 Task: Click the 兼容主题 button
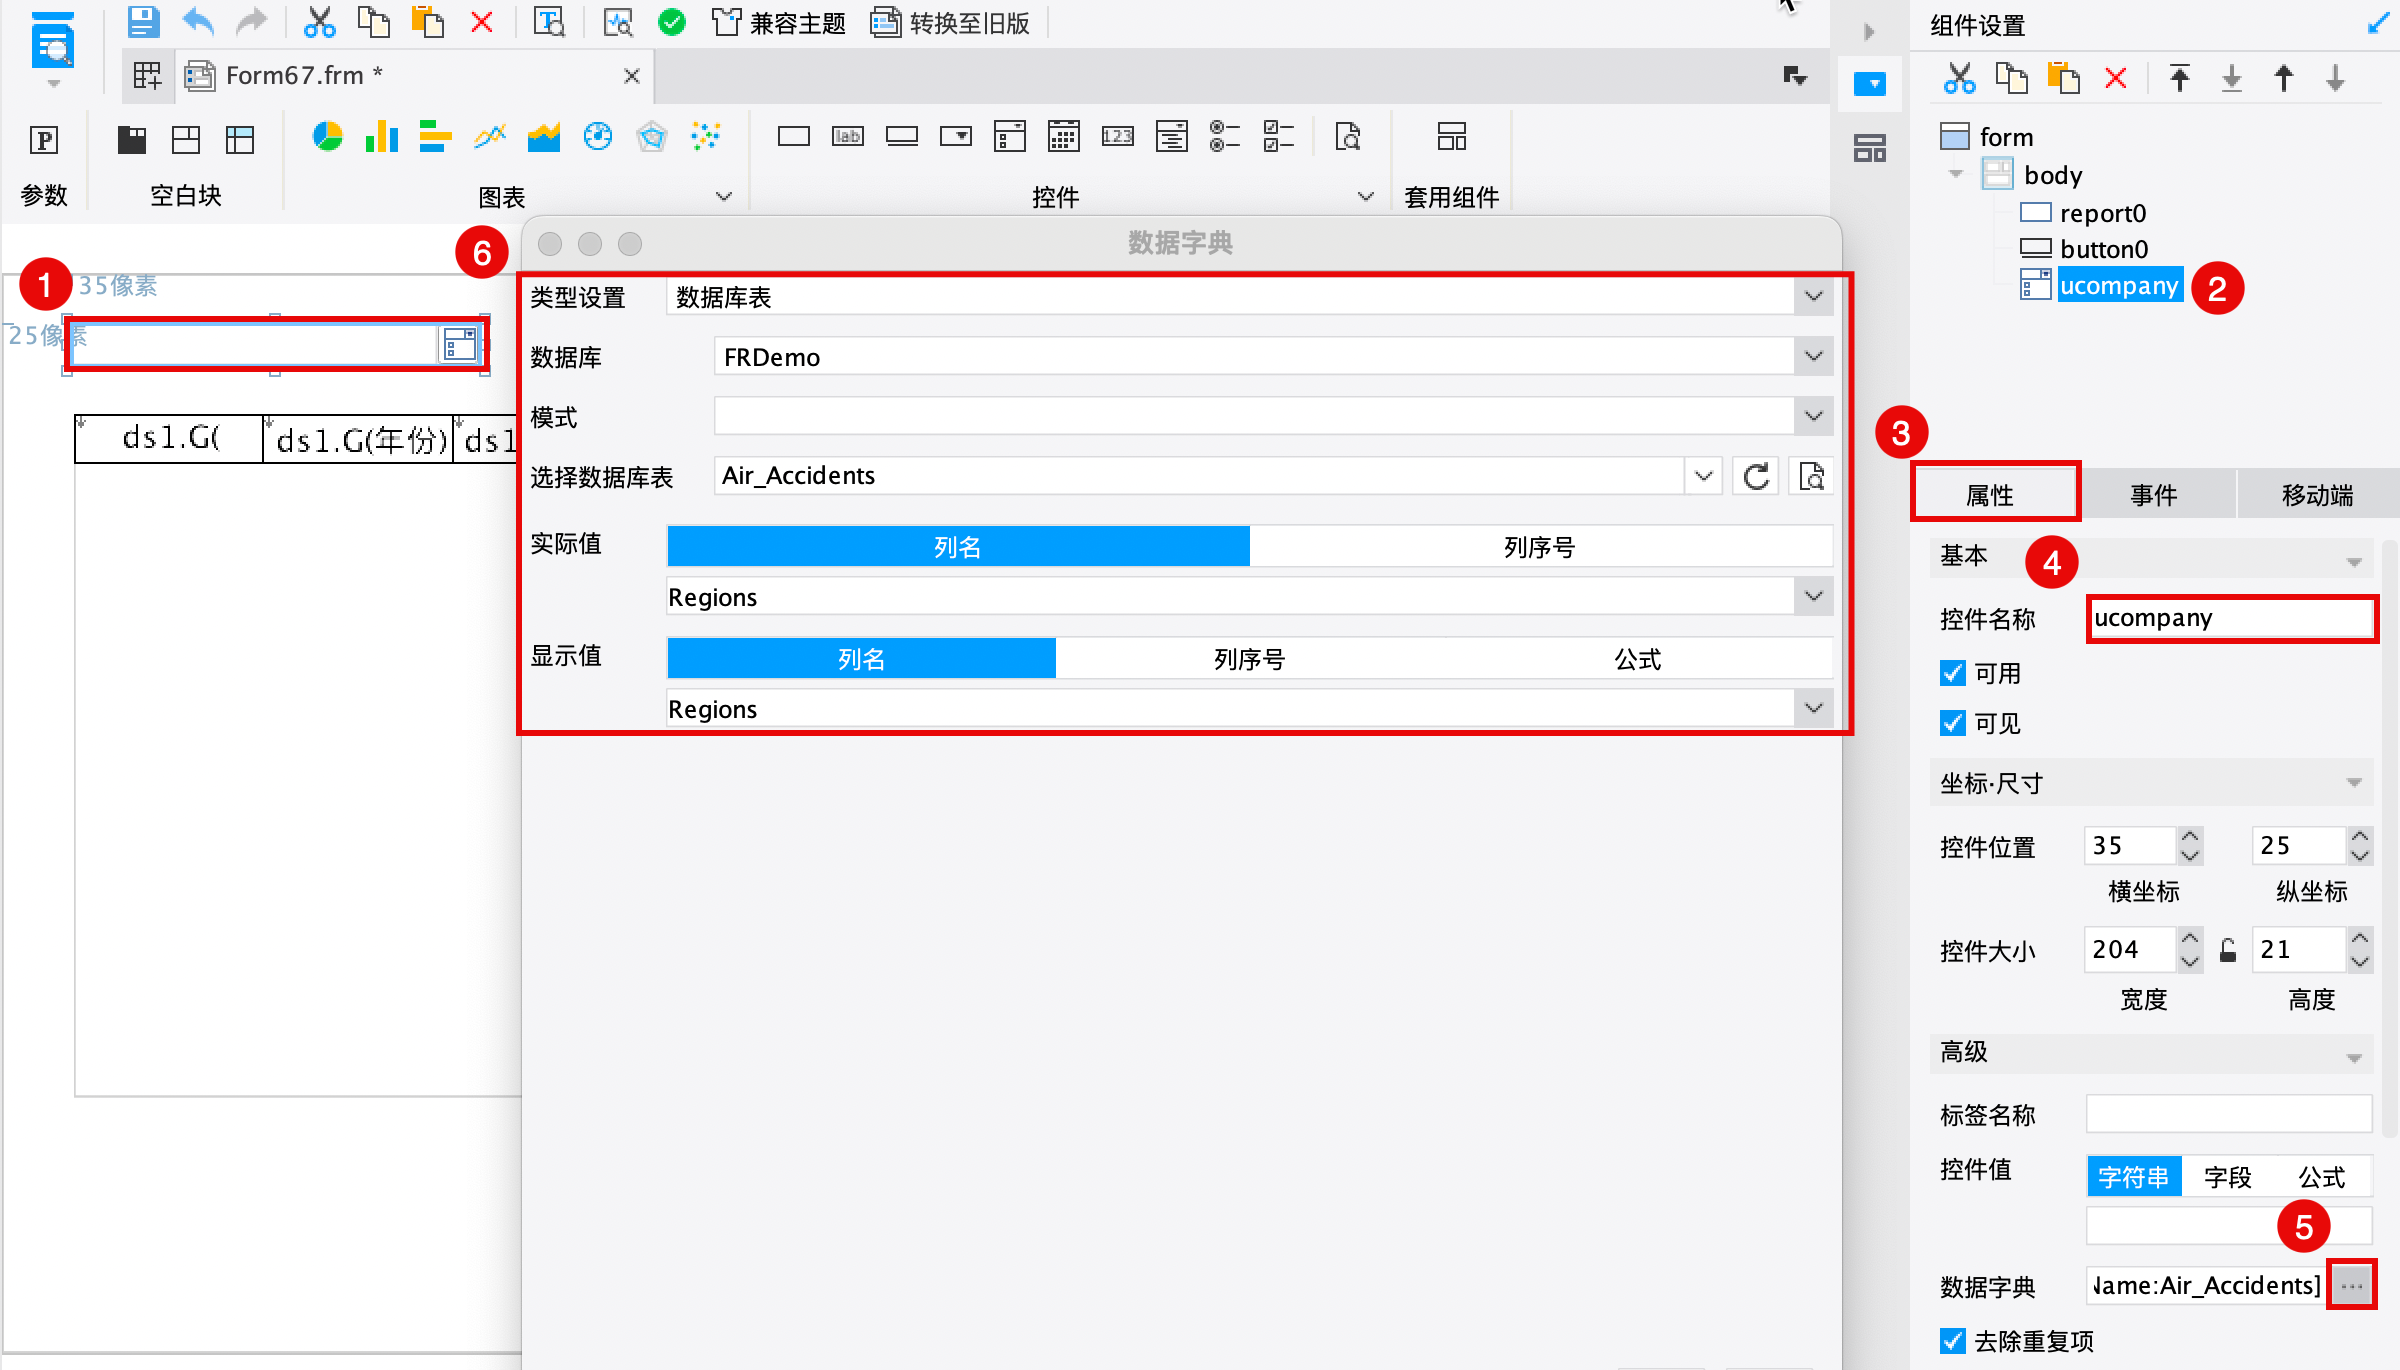(779, 22)
